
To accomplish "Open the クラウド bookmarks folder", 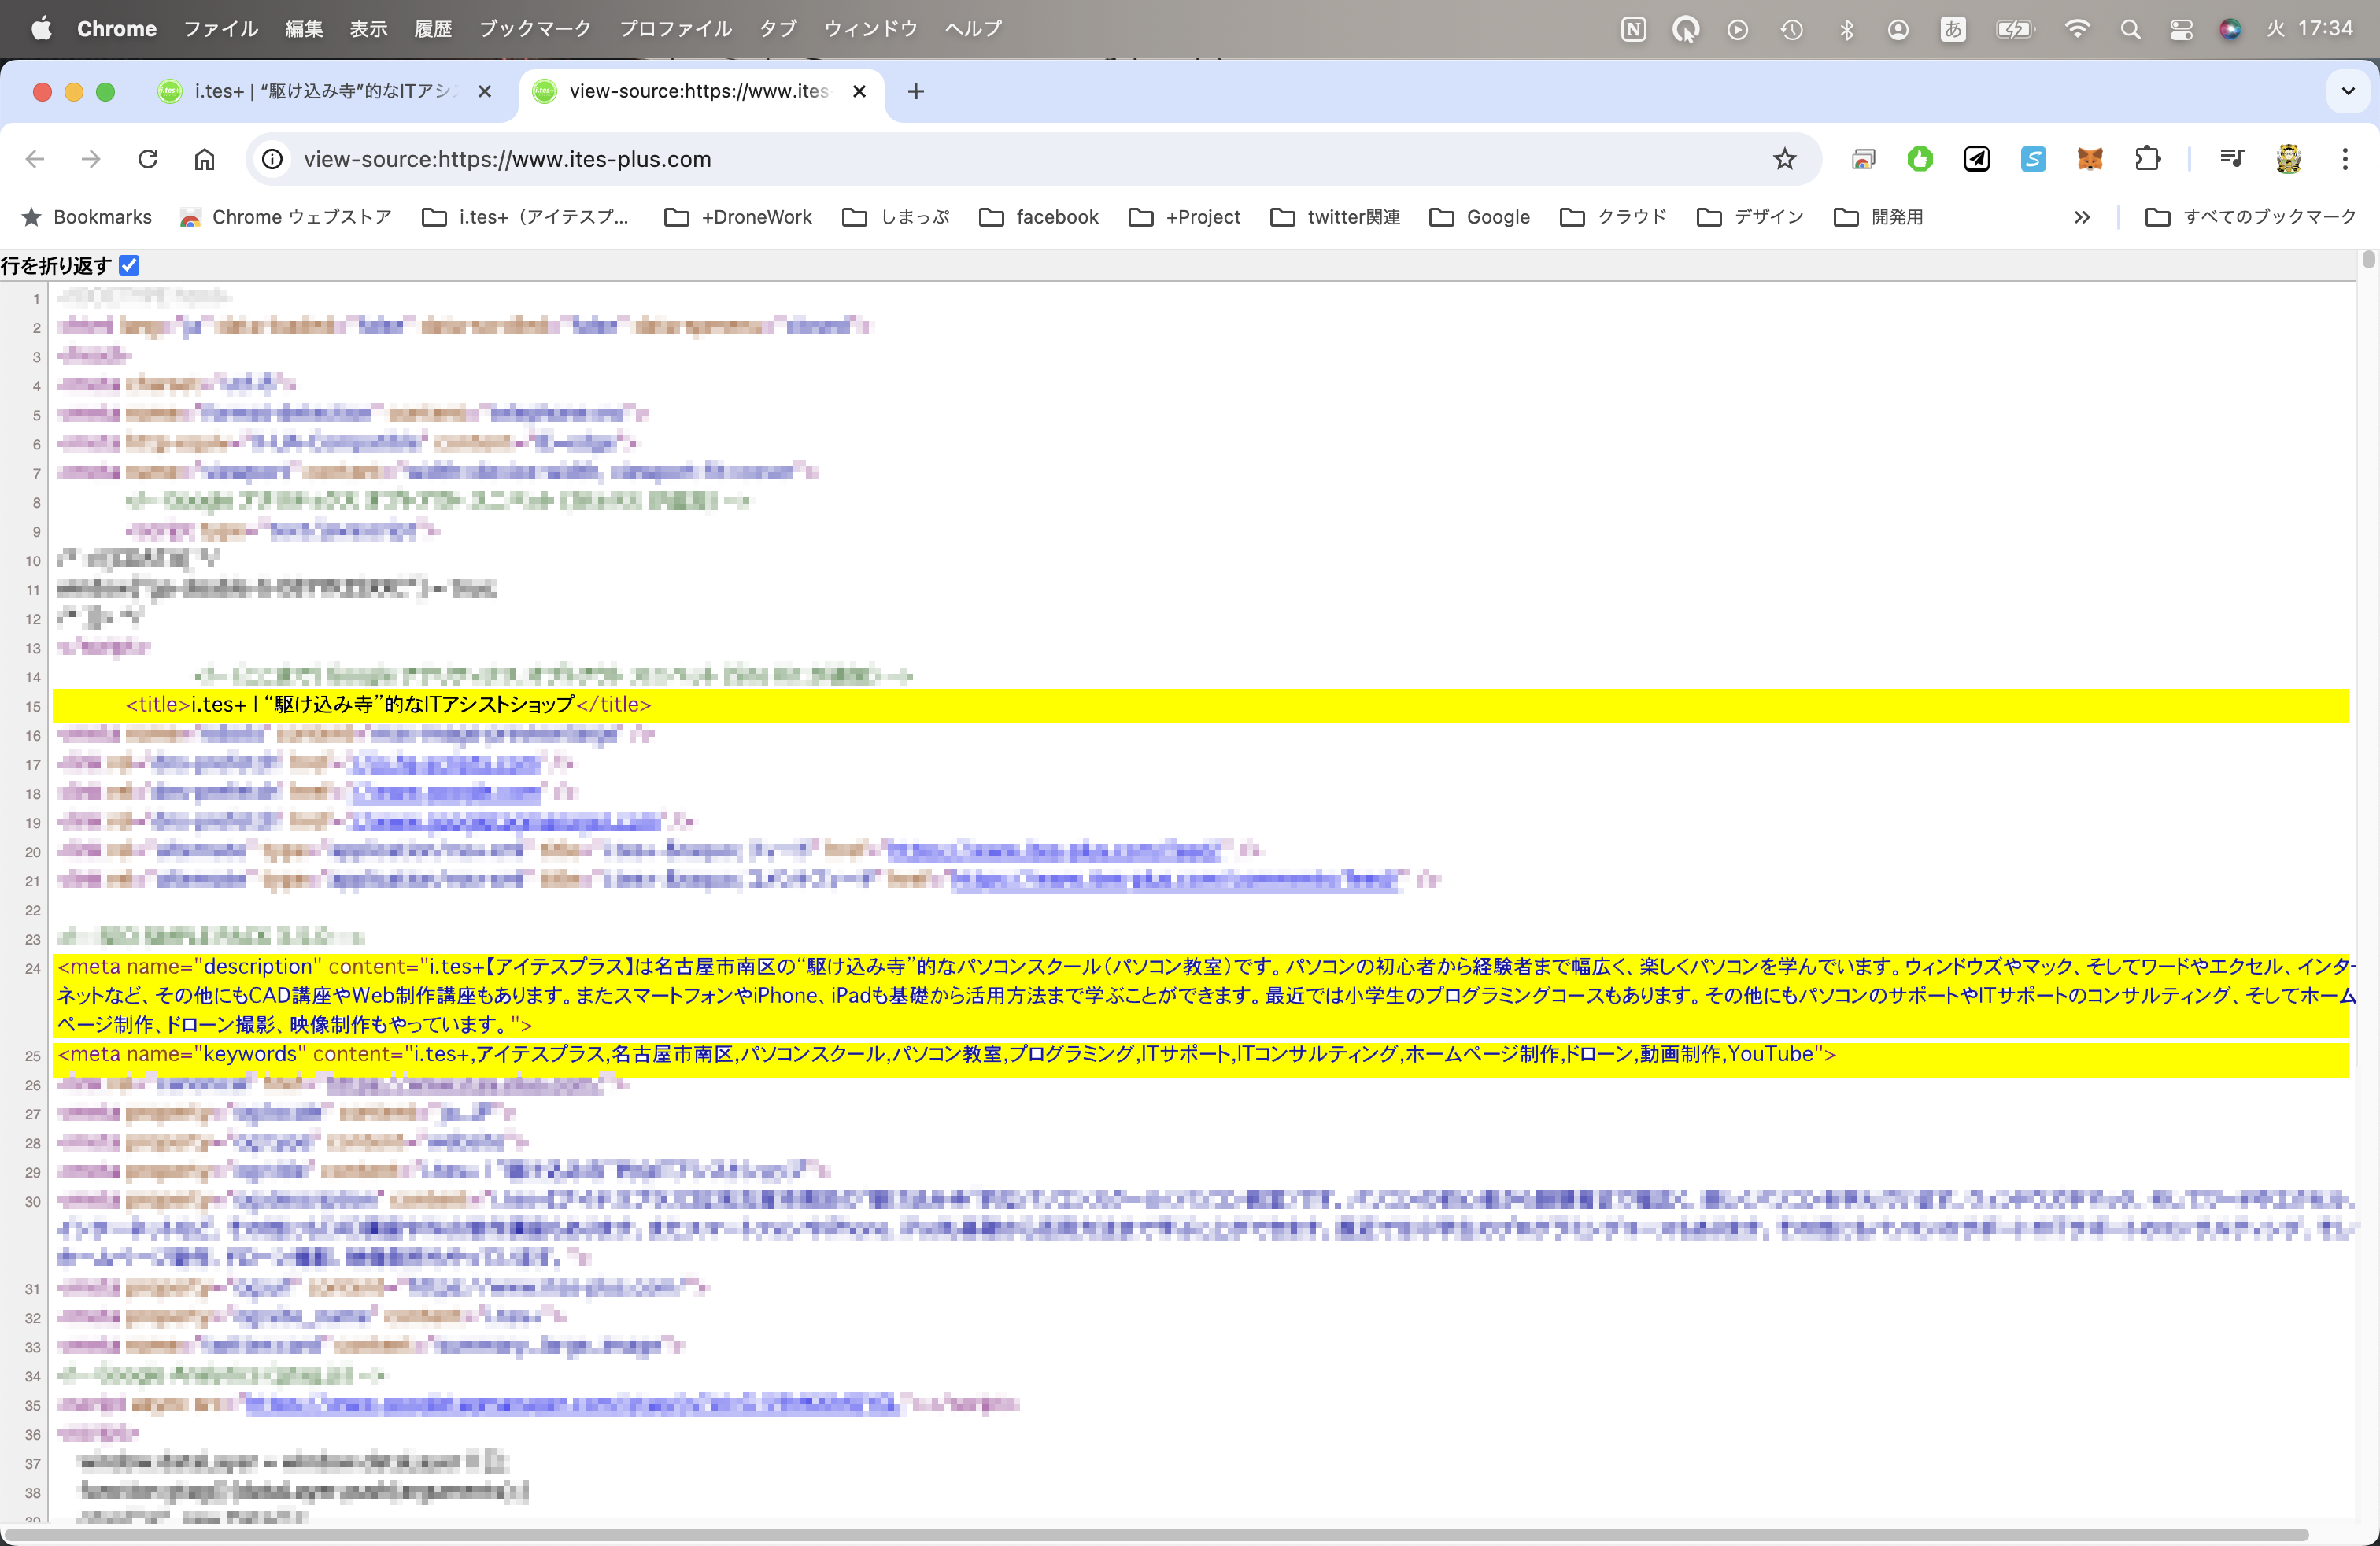I will coord(1613,217).
